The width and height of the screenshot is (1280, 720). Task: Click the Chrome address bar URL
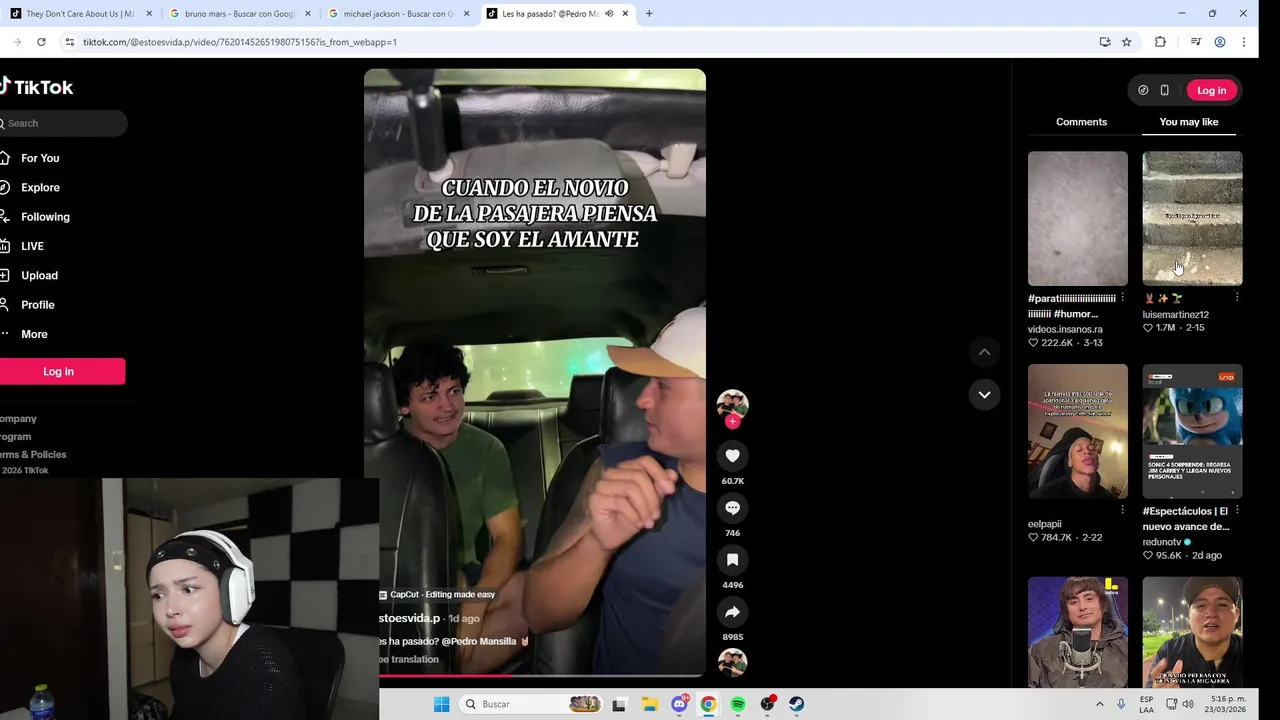[x=239, y=42]
